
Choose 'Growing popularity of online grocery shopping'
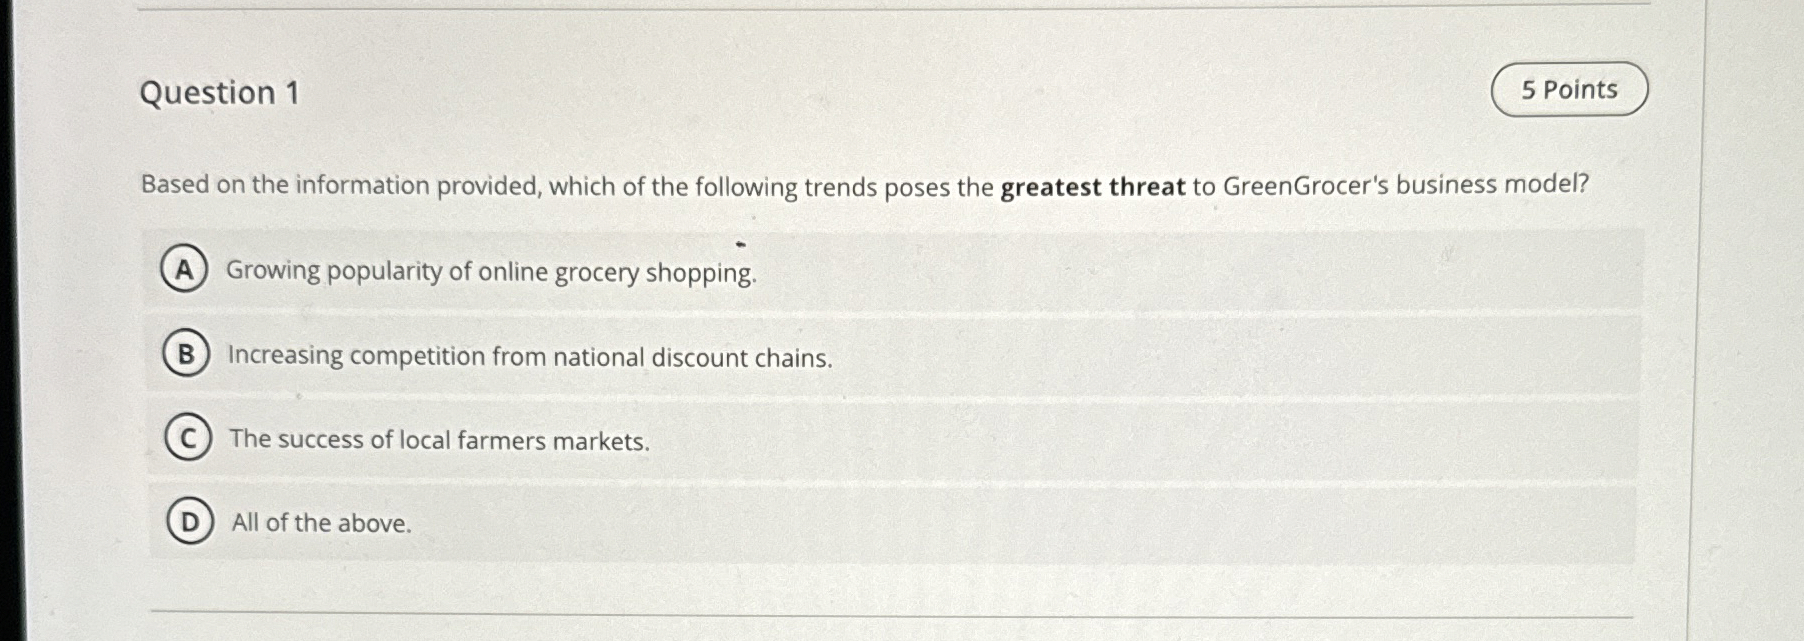[x=492, y=271]
